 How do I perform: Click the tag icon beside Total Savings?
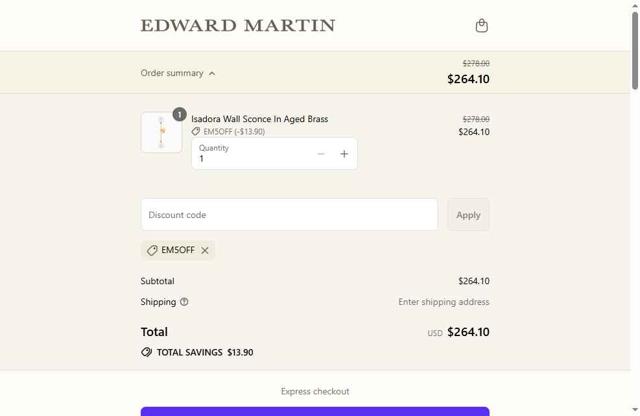tap(147, 353)
